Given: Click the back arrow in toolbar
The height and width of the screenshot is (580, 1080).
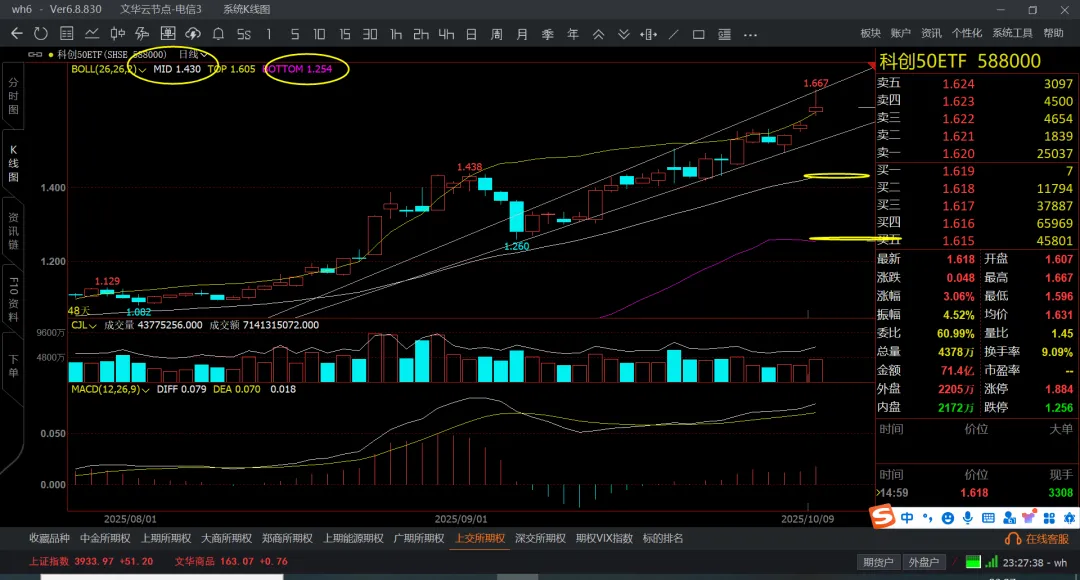Looking at the screenshot, I should coord(17,34).
